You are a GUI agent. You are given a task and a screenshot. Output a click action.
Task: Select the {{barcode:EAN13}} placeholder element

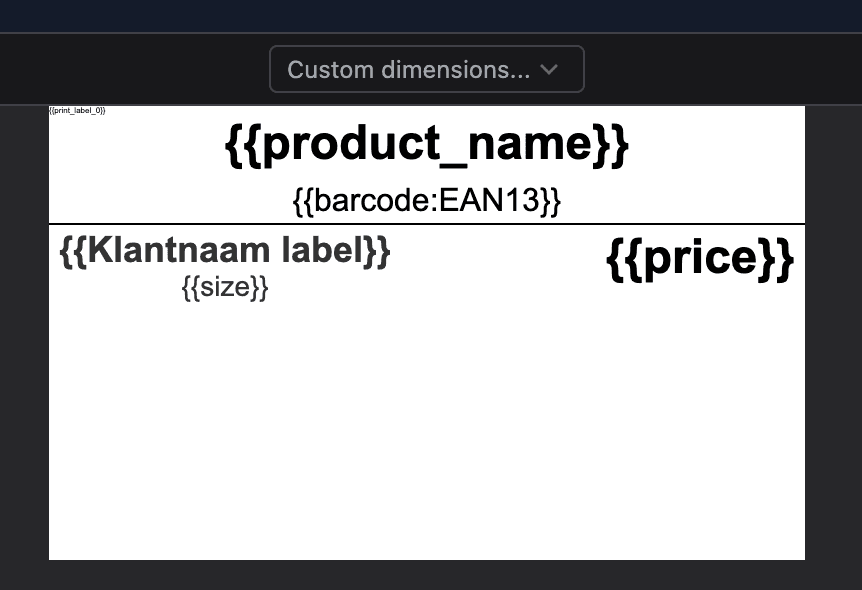(426, 200)
